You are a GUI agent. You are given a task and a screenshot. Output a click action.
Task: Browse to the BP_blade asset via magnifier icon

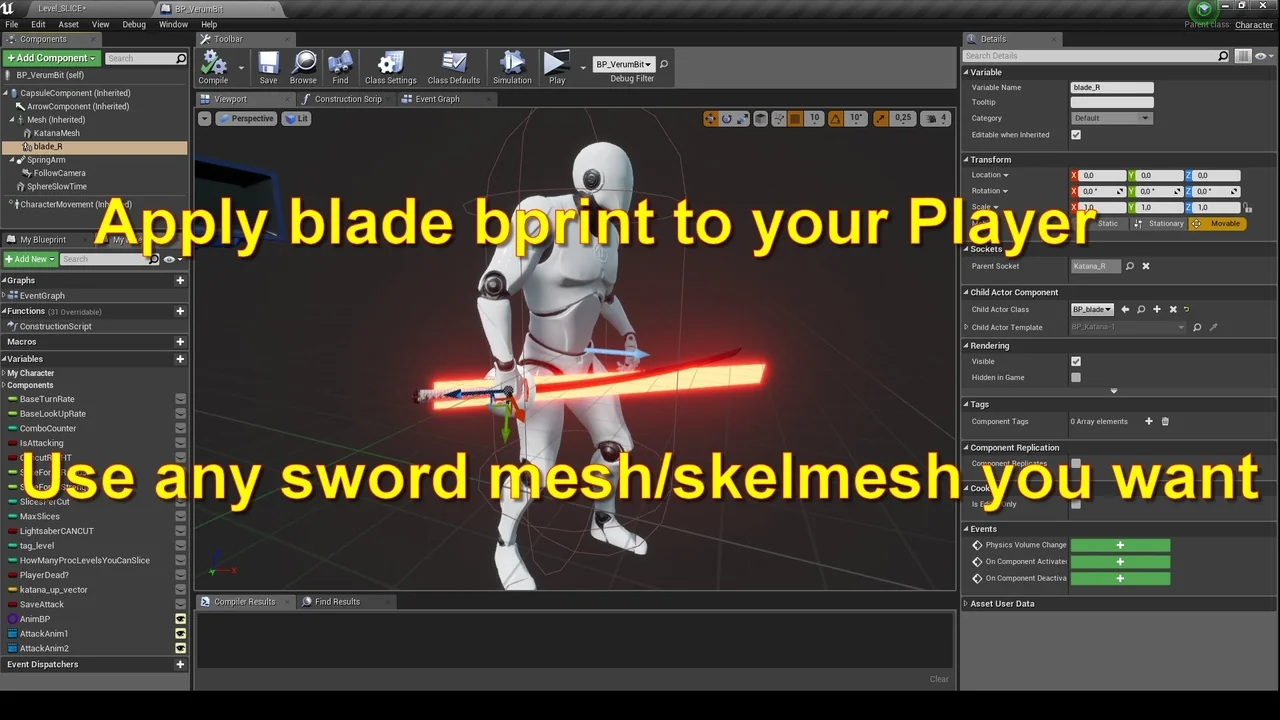(1141, 309)
